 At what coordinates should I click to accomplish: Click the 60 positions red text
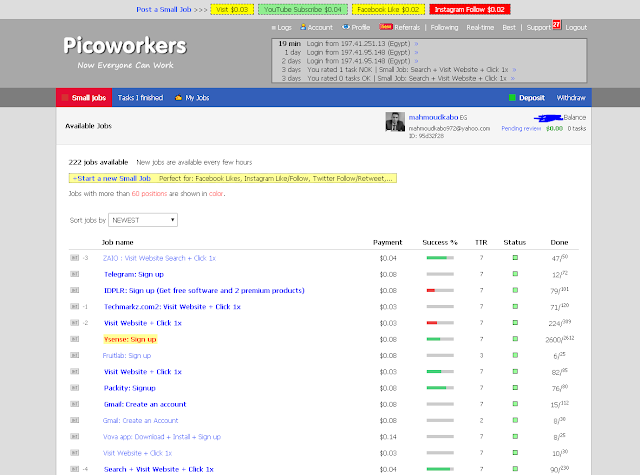(x=149, y=193)
